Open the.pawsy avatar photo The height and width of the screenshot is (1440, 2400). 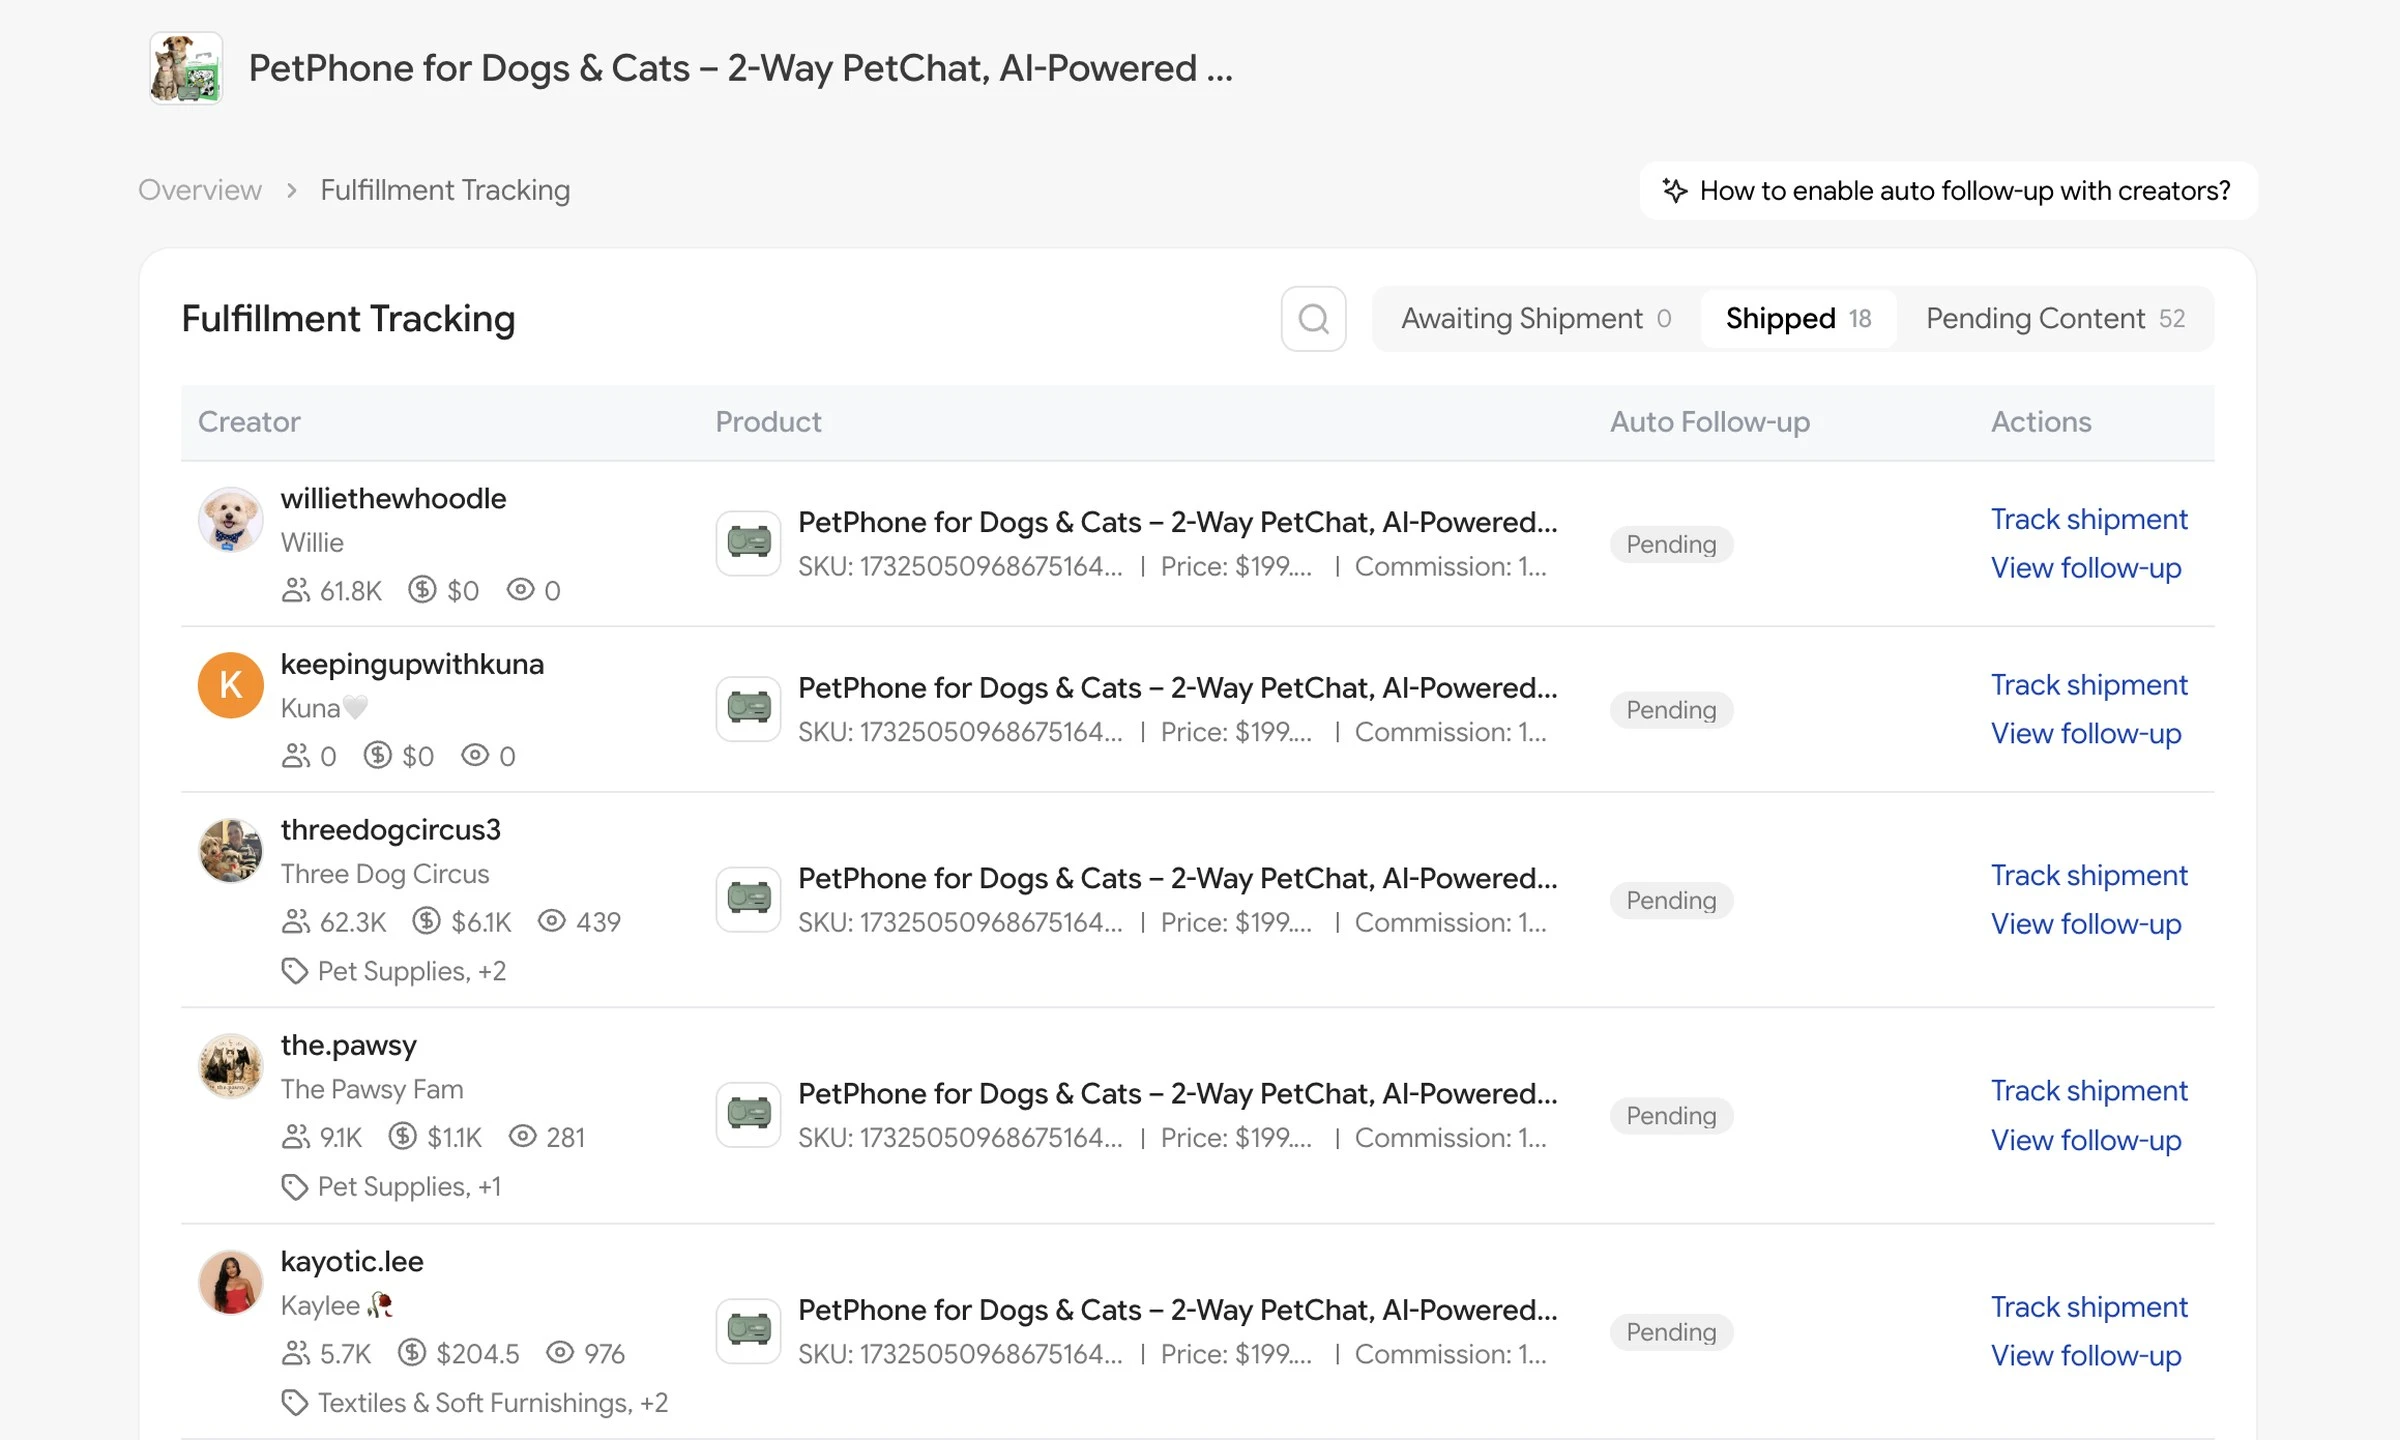[x=230, y=1066]
